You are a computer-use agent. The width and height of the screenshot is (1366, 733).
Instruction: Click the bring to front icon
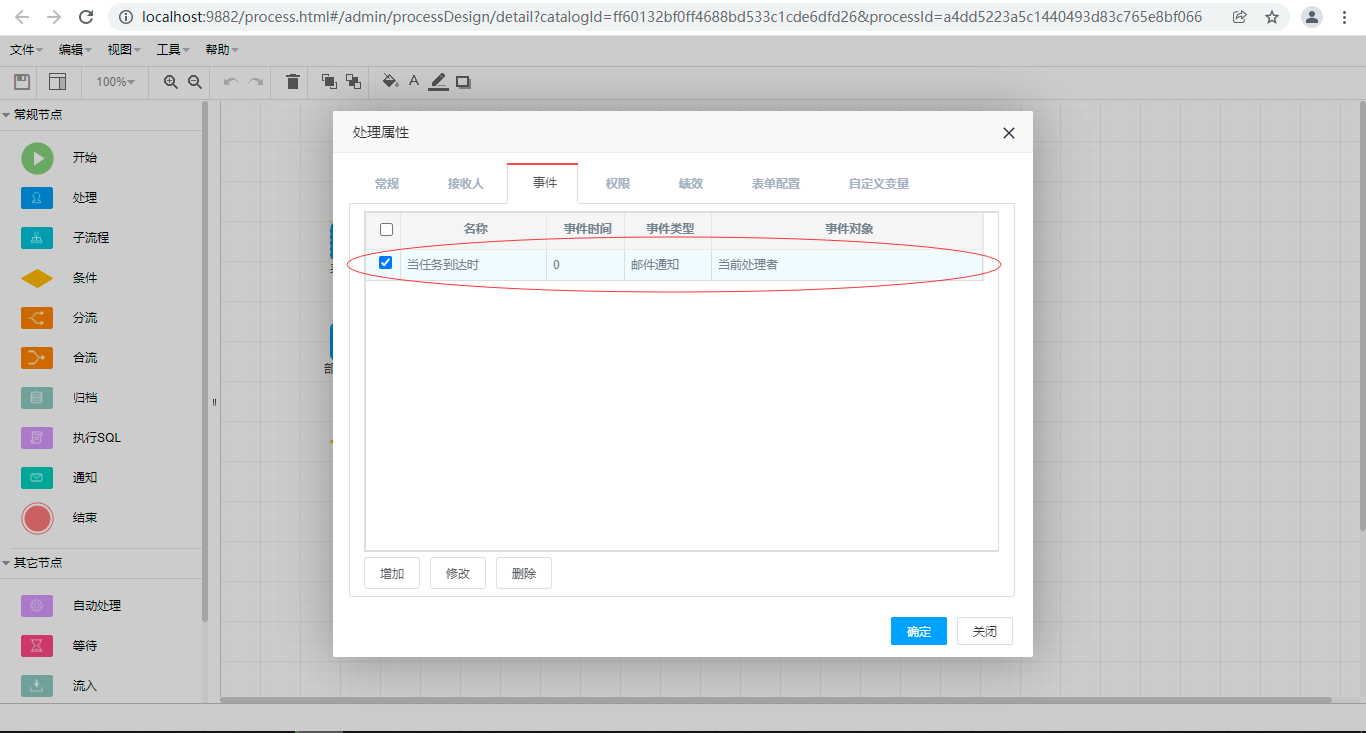click(x=329, y=82)
